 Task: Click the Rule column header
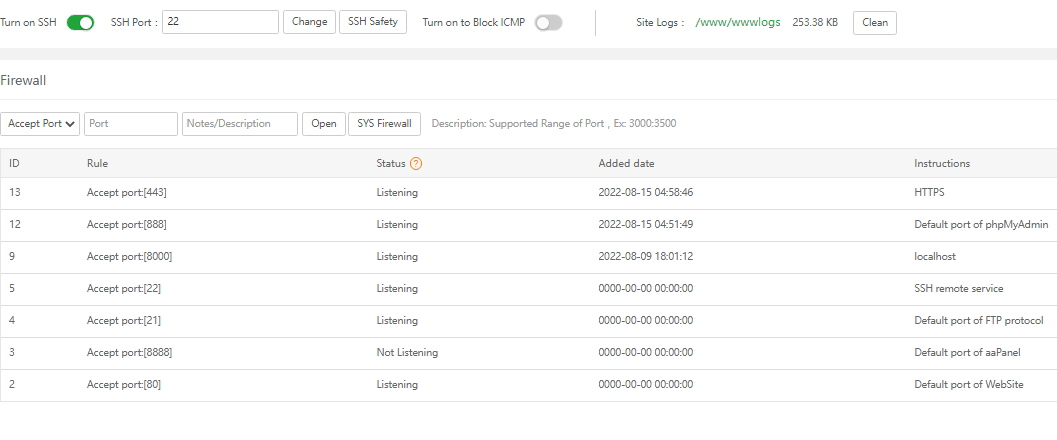click(97, 163)
